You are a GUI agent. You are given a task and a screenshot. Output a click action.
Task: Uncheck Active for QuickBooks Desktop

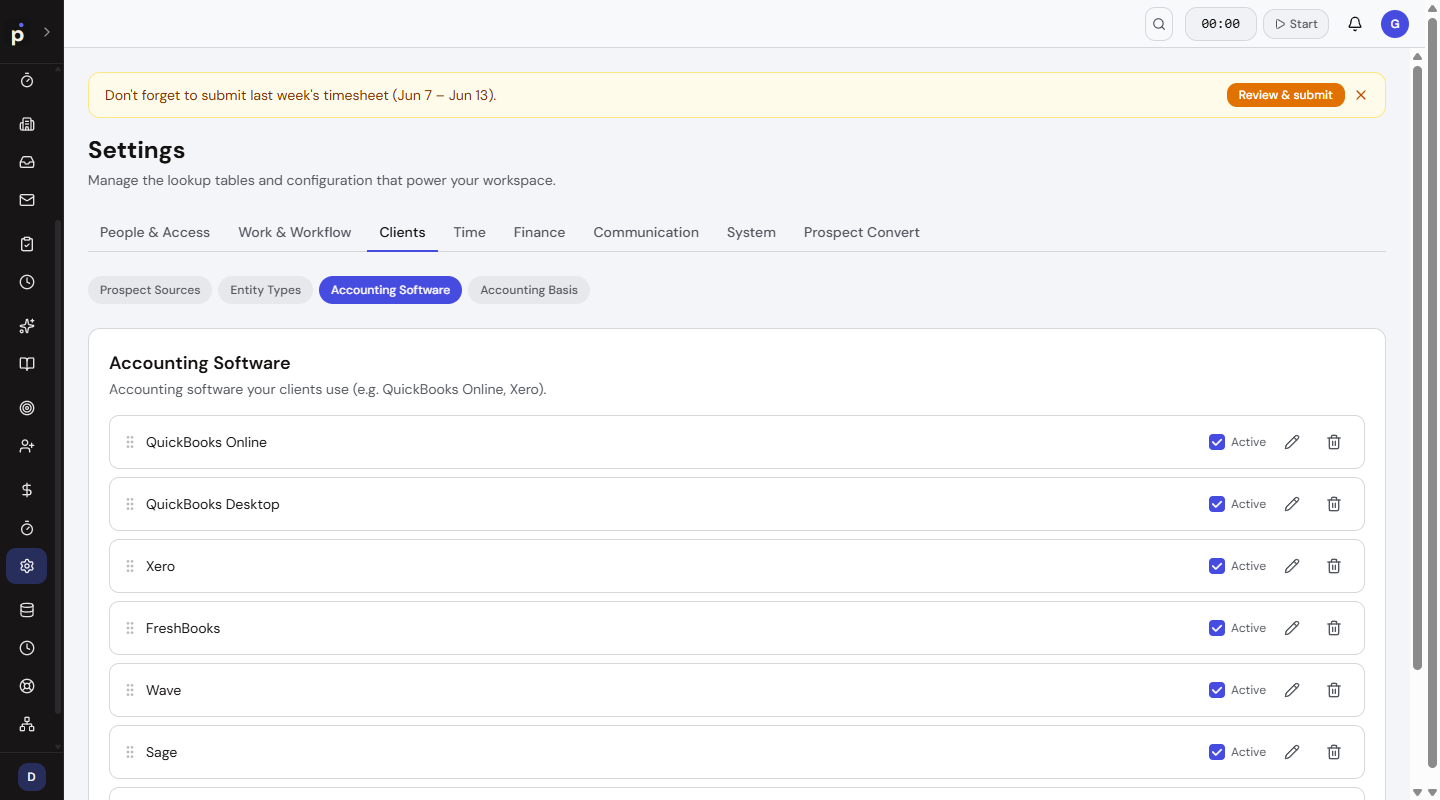1217,504
